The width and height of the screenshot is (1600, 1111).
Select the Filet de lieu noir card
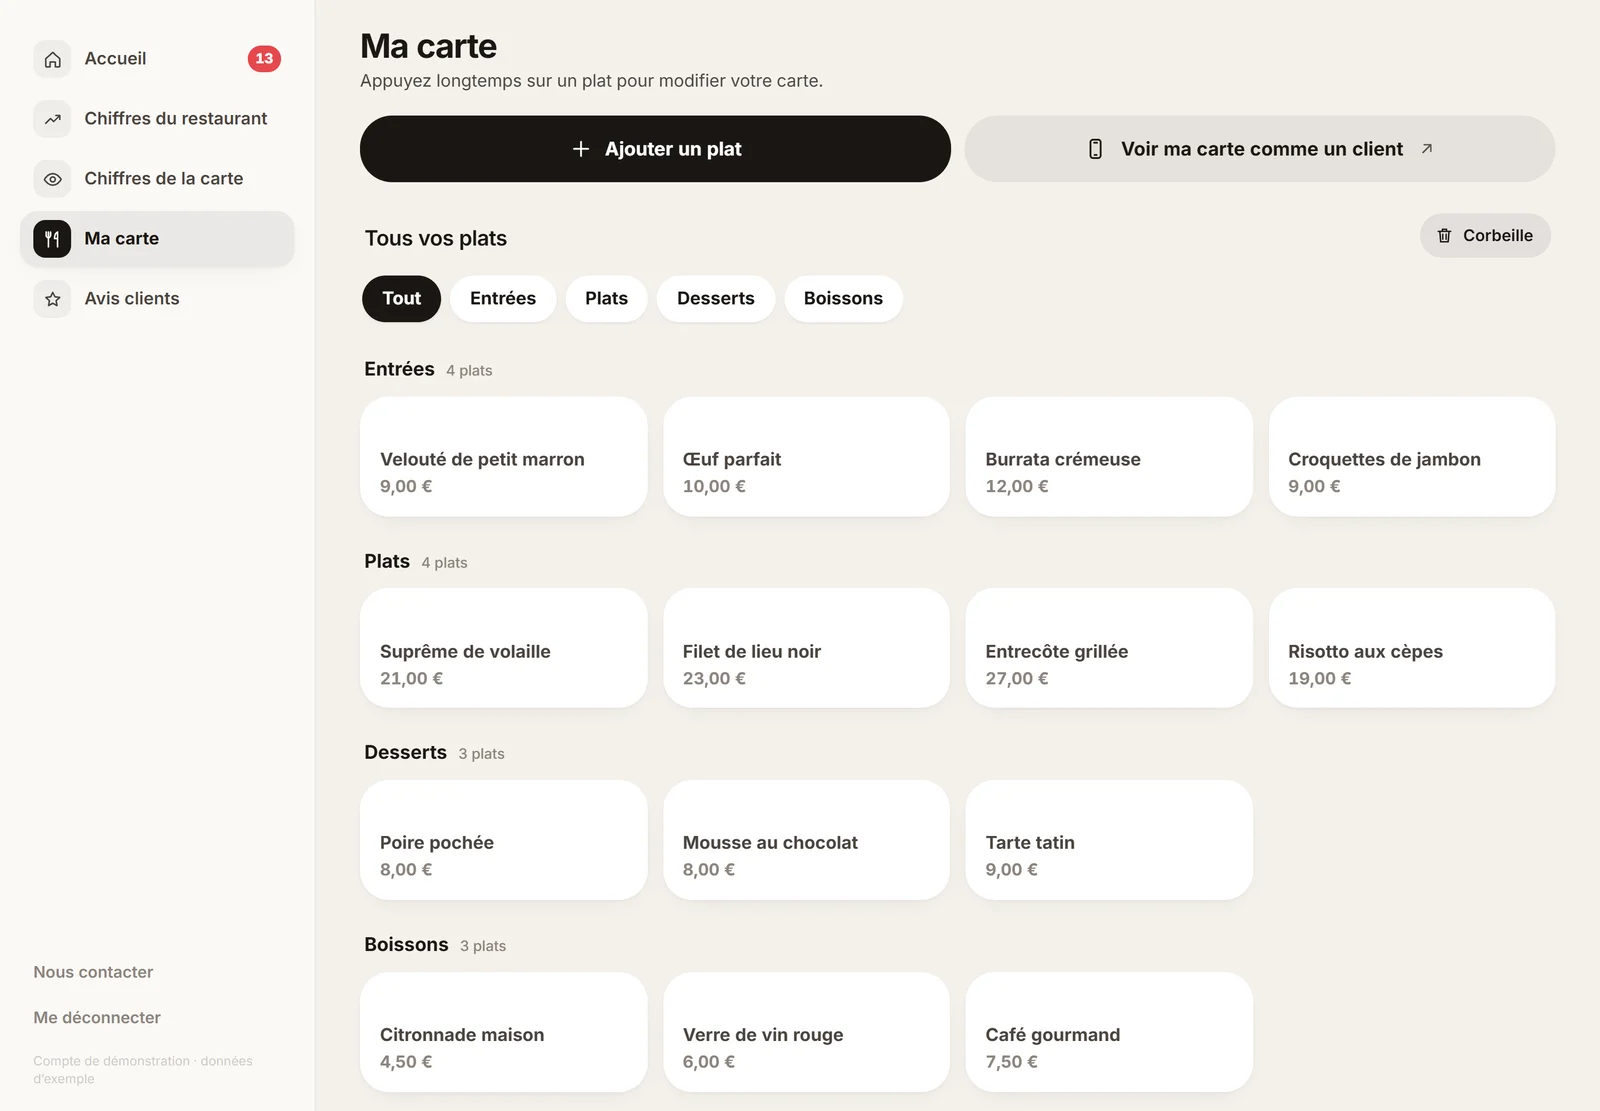point(806,648)
